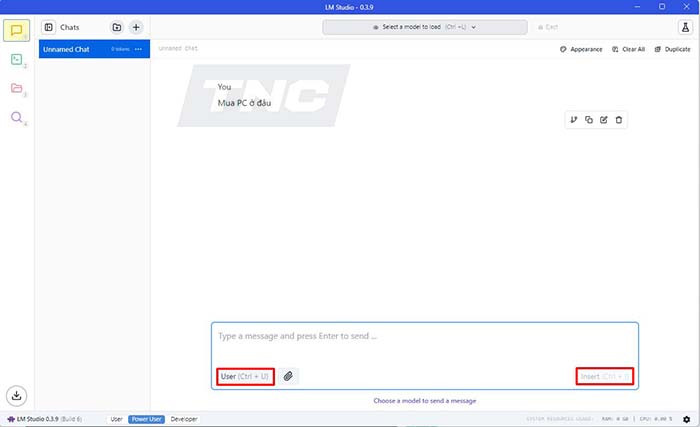
Task: Start a new chat with plus icon
Action: [136, 27]
